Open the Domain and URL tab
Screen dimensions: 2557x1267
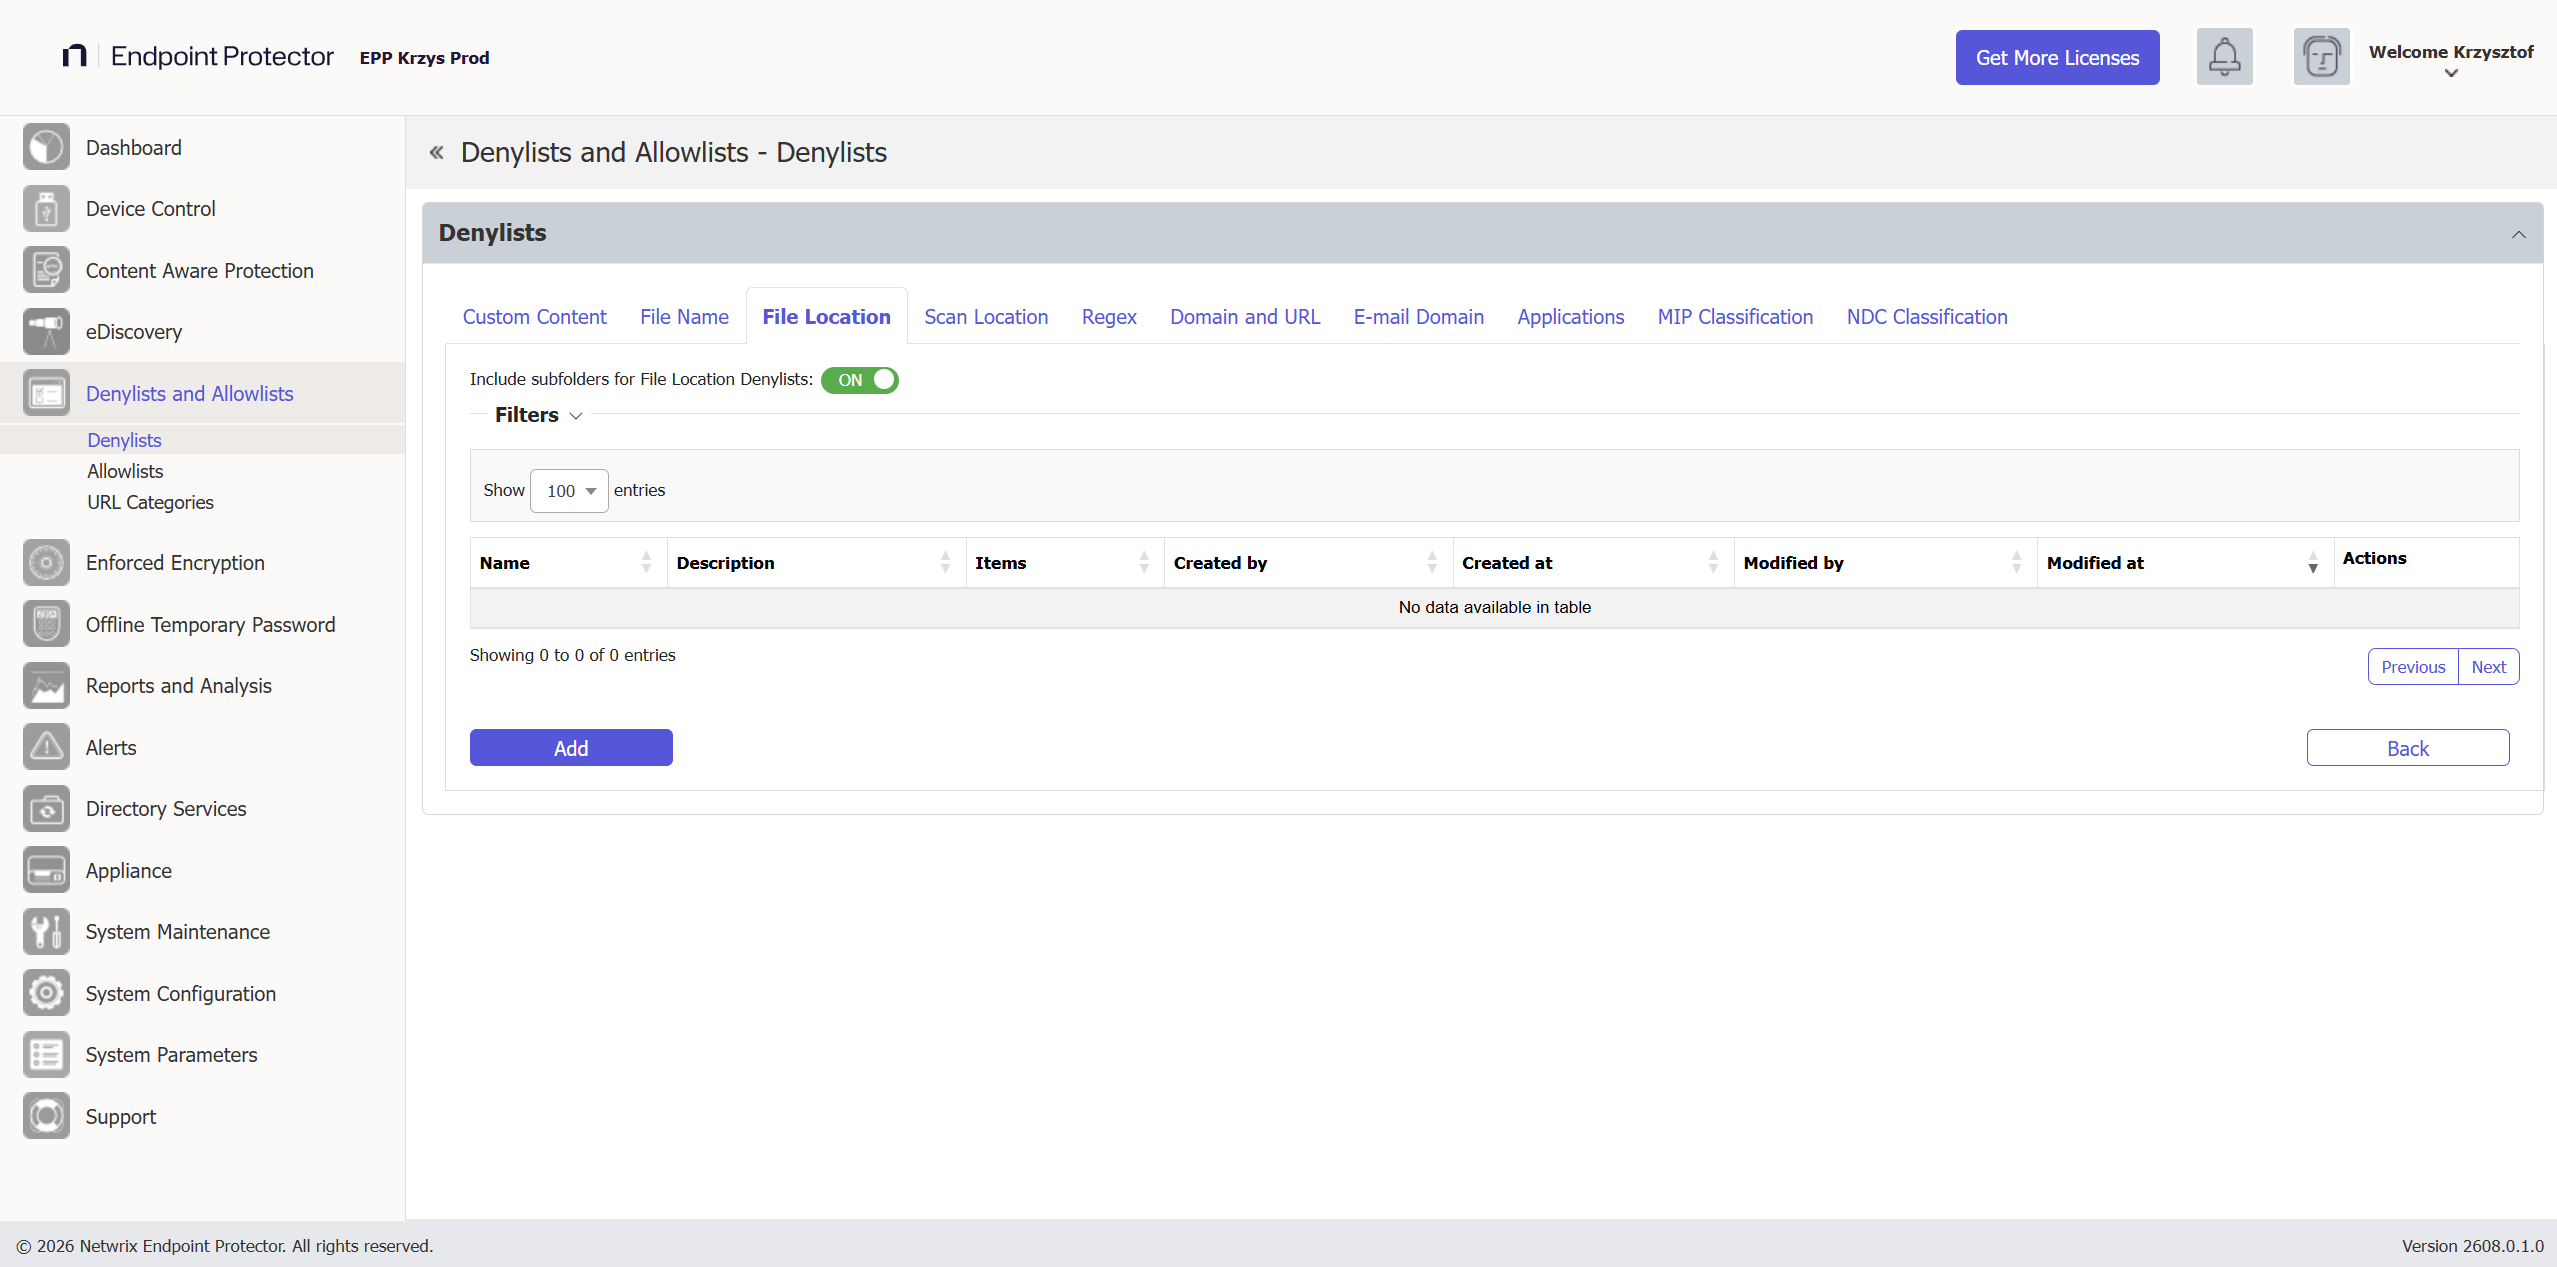(x=1245, y=317)
